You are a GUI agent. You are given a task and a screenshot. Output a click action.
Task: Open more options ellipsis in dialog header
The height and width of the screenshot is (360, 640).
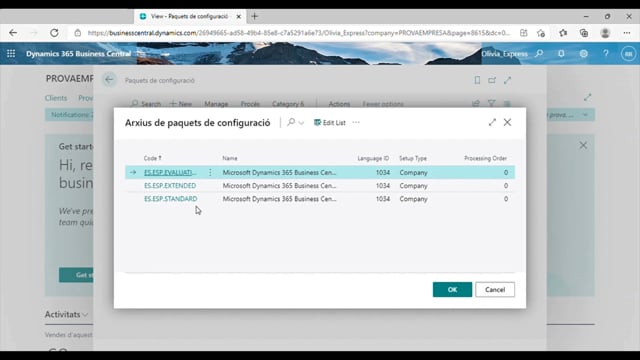[x=356, y=122]
